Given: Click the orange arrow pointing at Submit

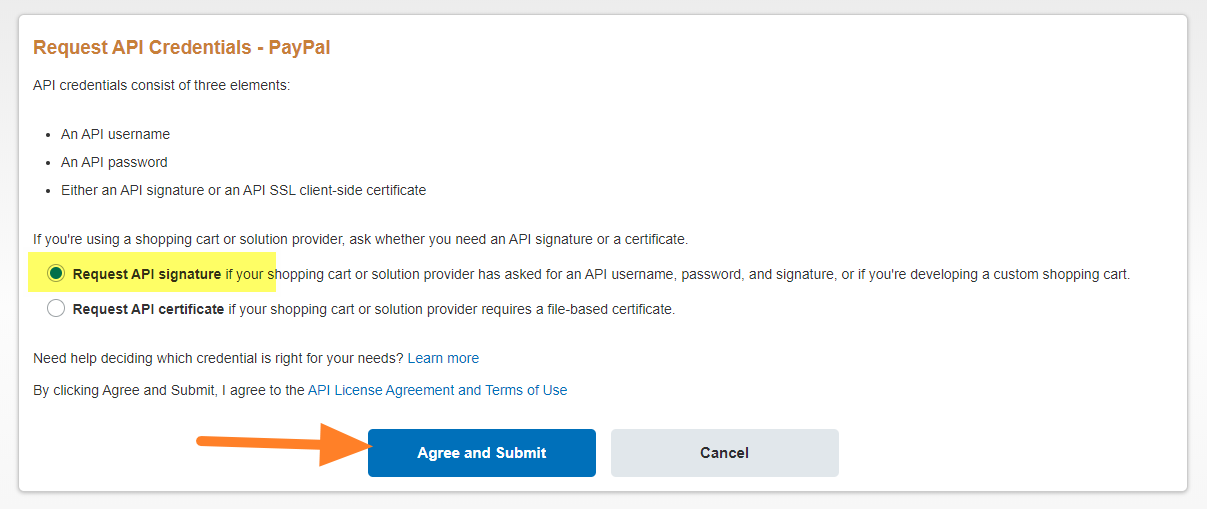Looking at the screenshot, I should (x=280, y=444).
